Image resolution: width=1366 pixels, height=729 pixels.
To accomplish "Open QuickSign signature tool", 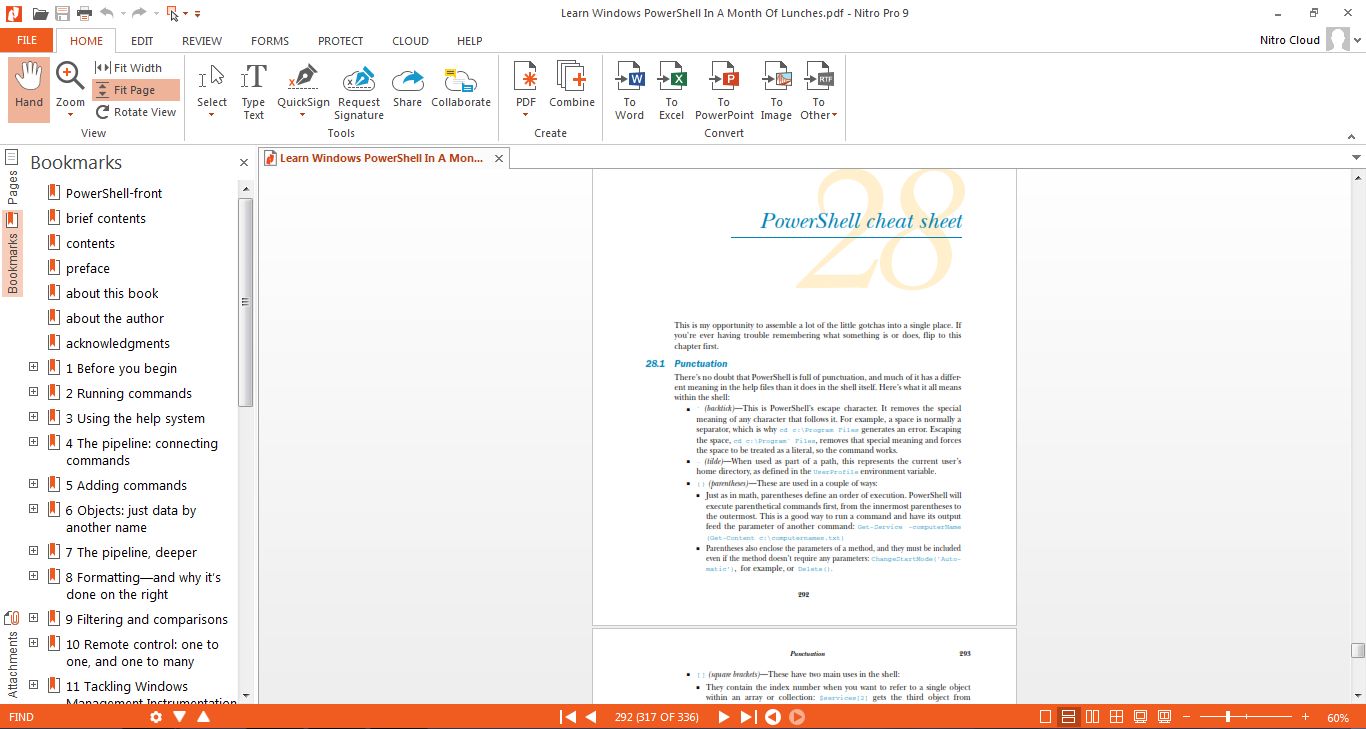I will click(x=303, y=91).
